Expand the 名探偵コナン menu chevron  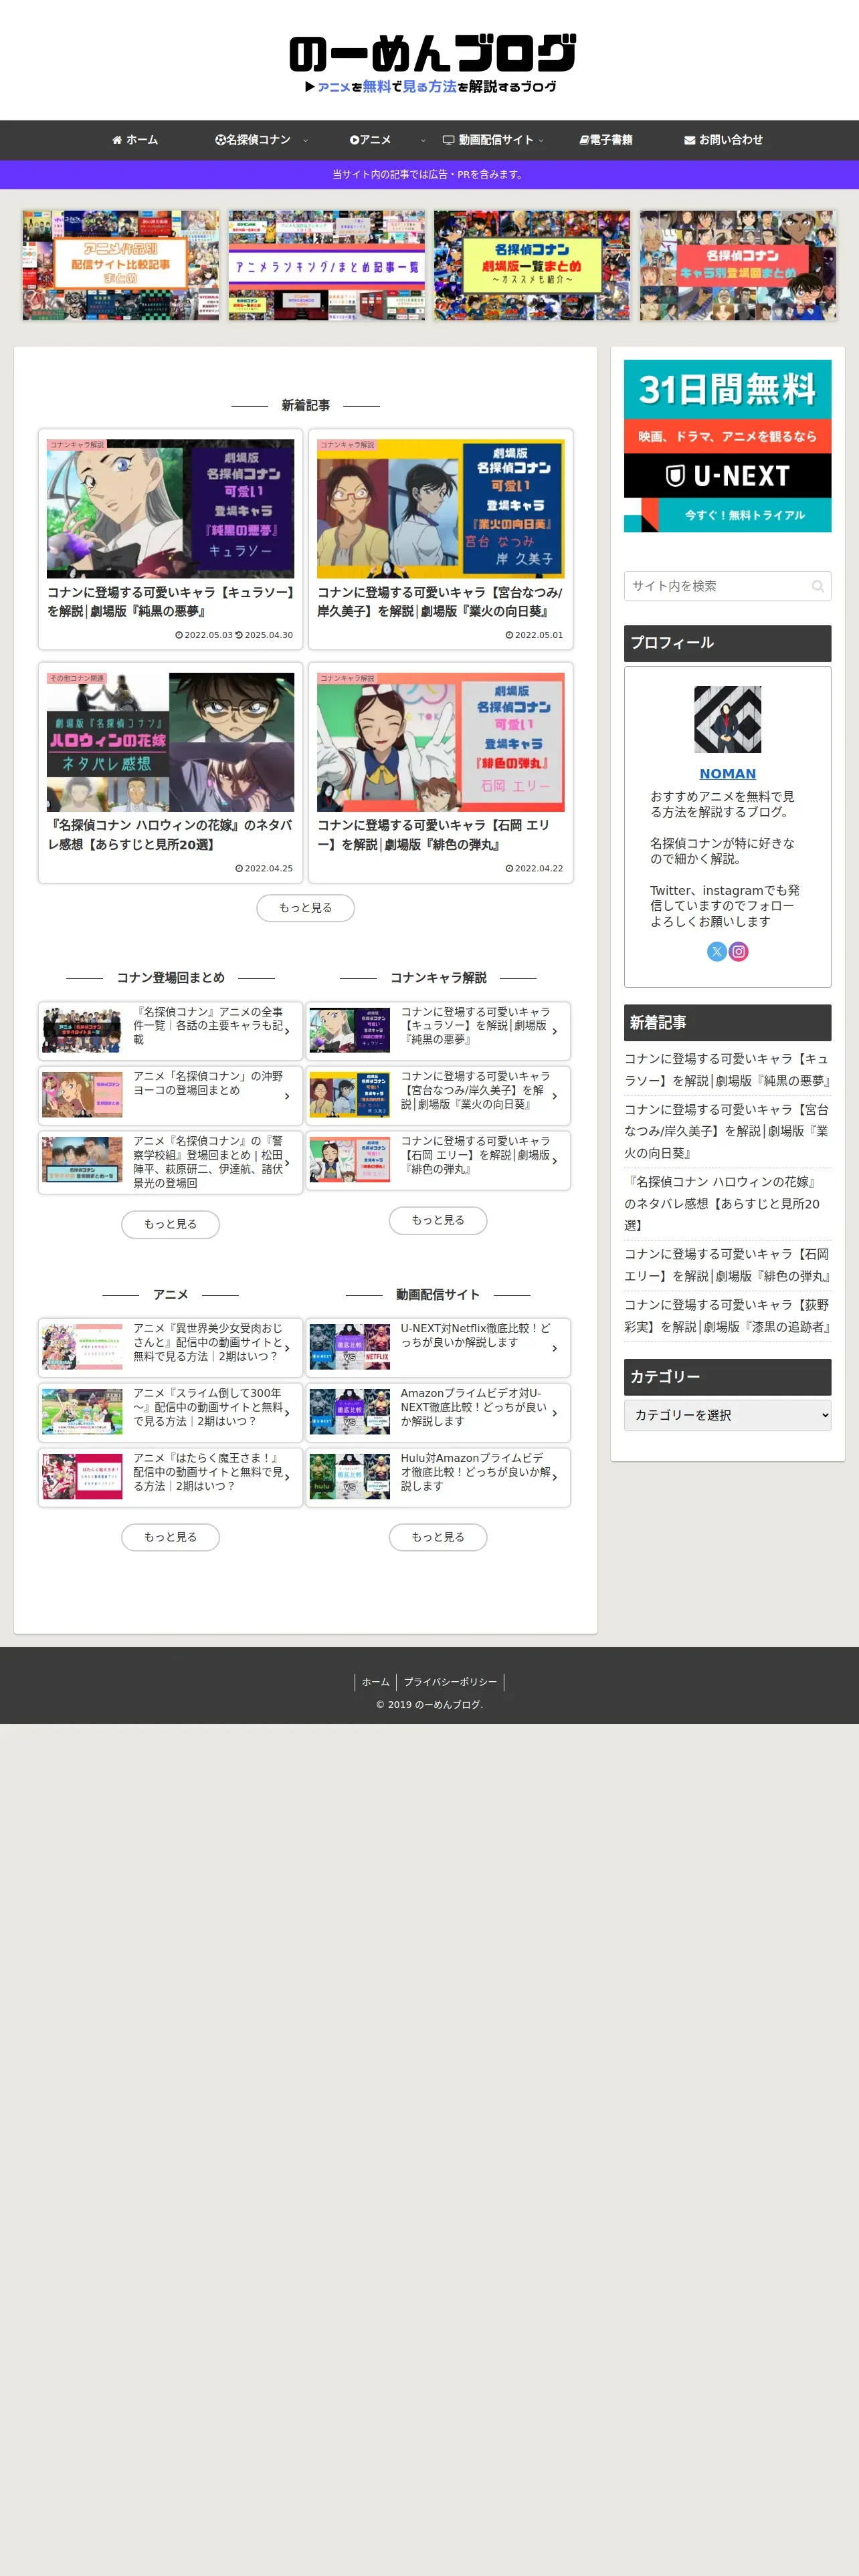pos(305,141)
